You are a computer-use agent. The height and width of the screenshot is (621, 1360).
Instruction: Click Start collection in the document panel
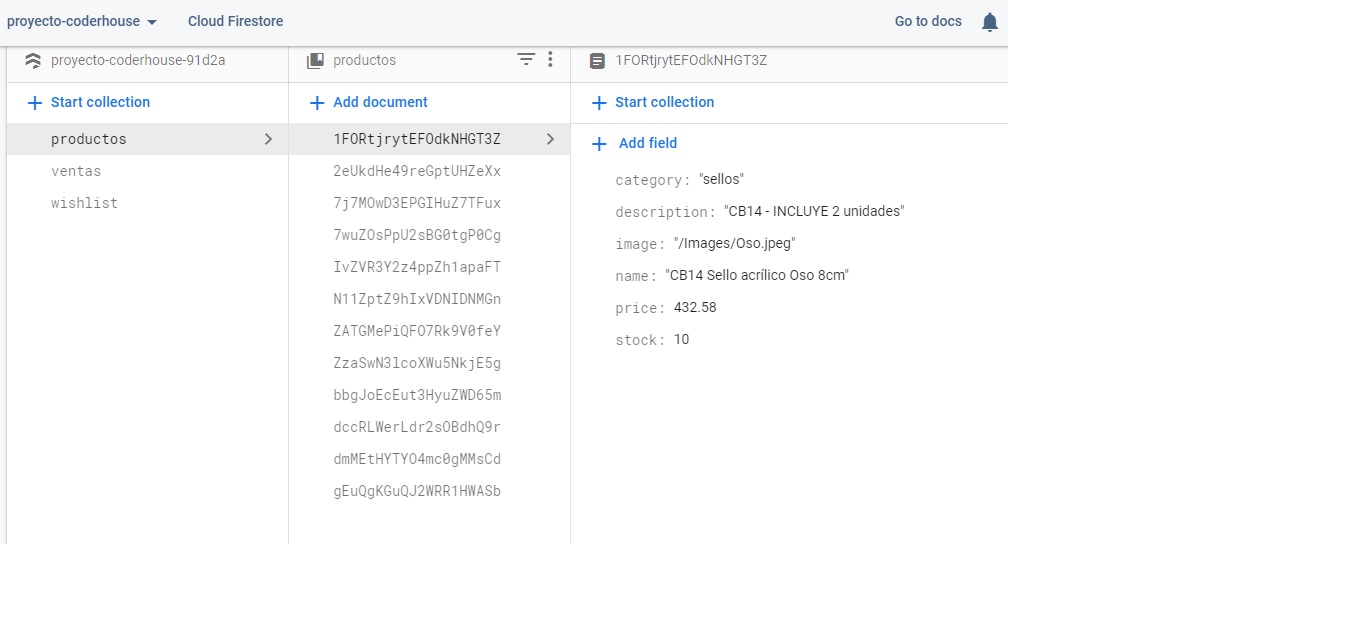[664, 102]
